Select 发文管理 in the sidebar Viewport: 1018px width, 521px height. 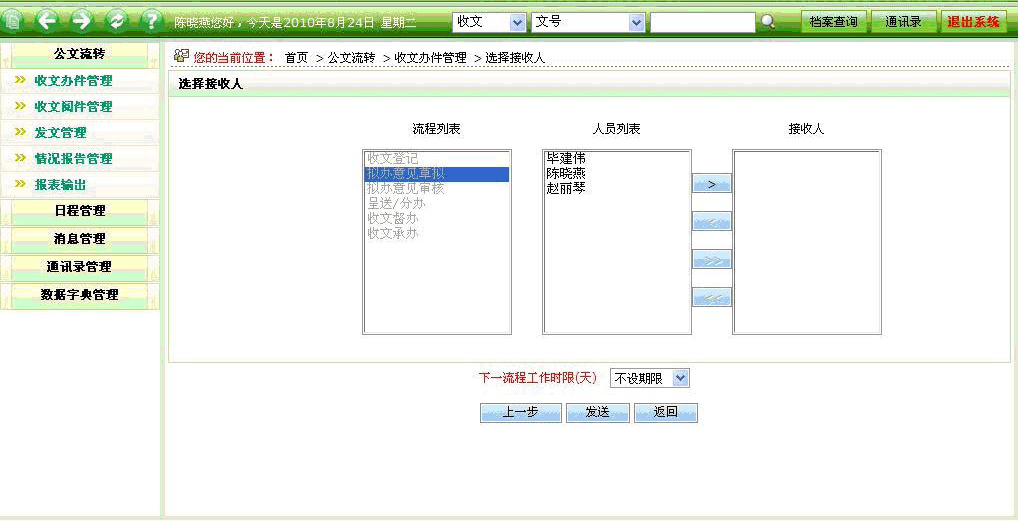(x=60, y=133)
